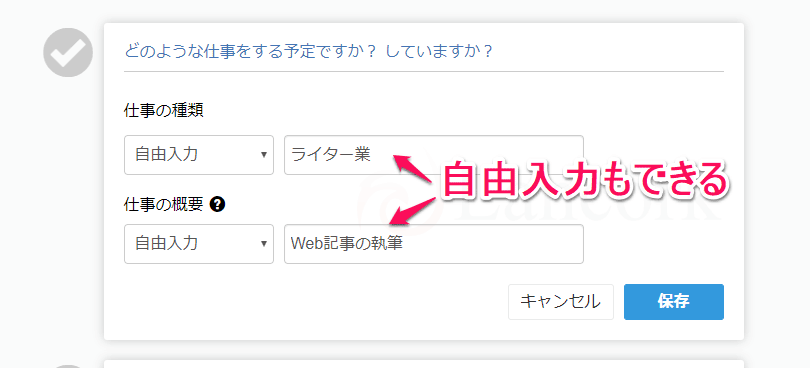Click the pink 自由入力もできる annotation text
This screenshot has height=368, width=810.
(585, 180)
